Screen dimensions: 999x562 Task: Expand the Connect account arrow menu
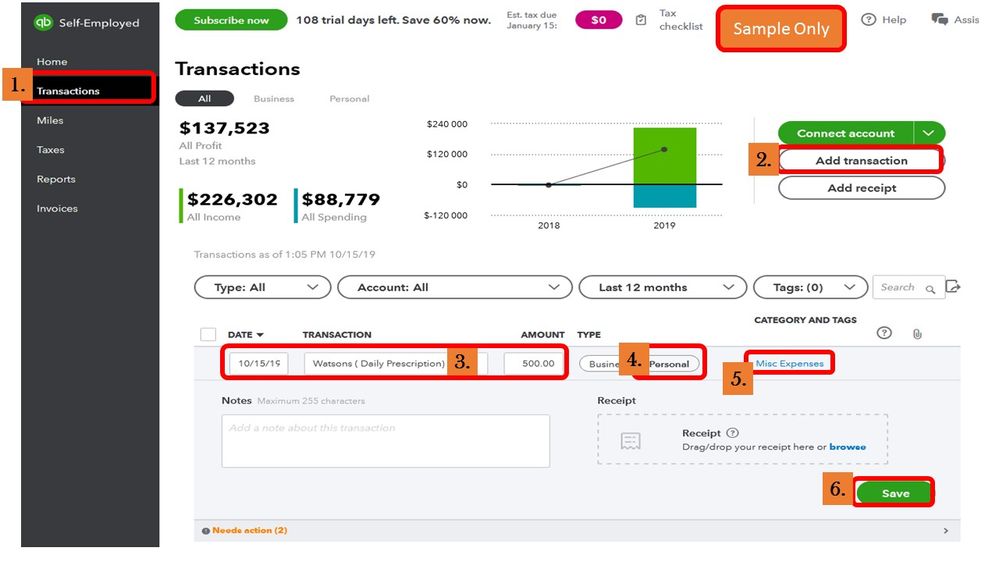[929, 133]
